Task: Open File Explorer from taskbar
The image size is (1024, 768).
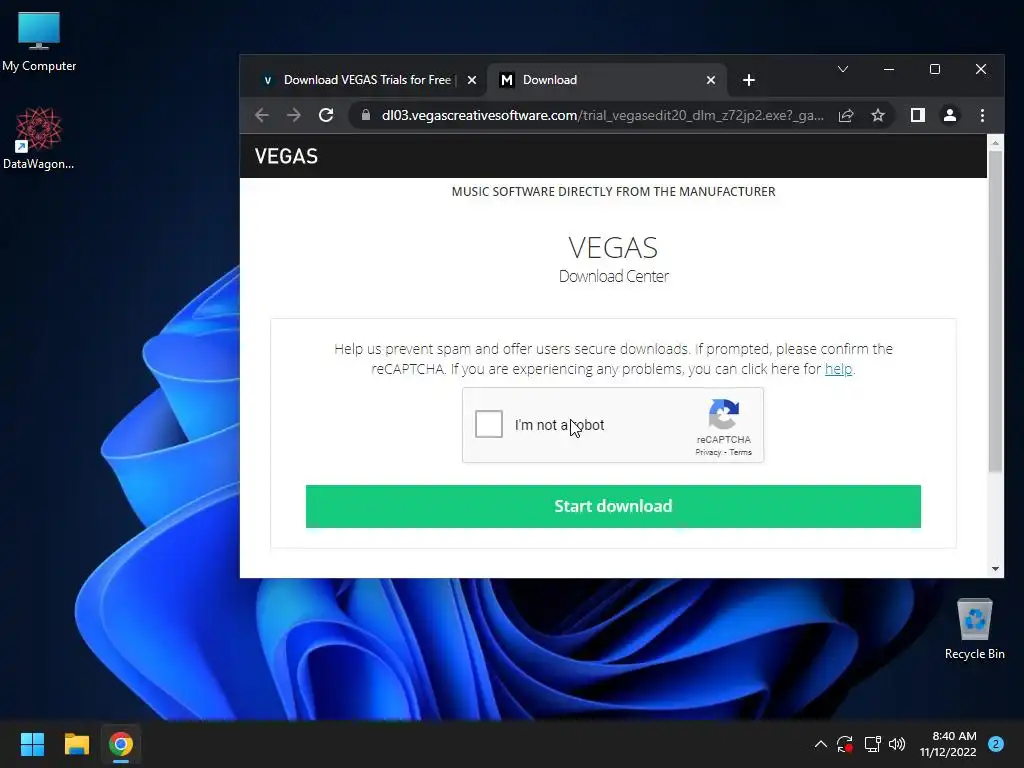Action: coord(76,744)
